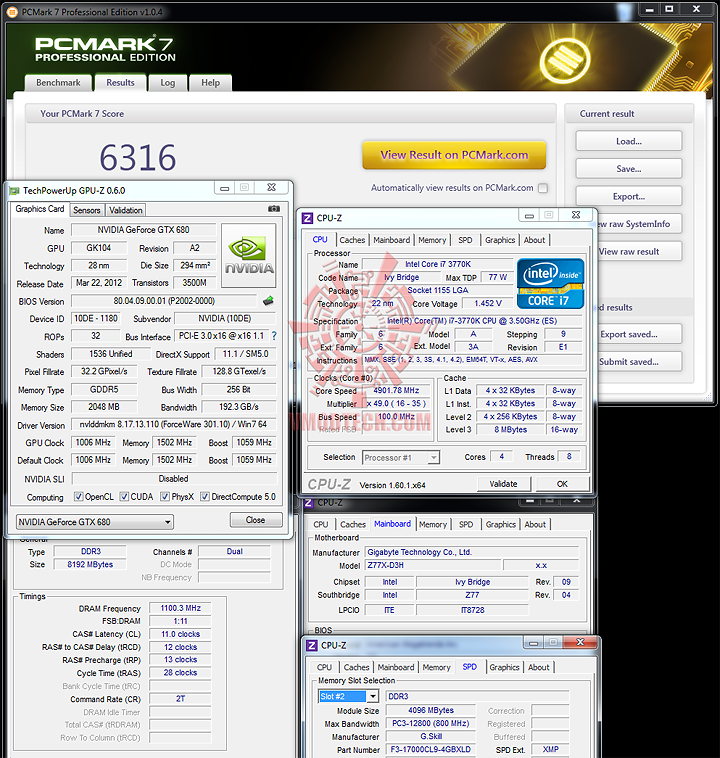Click the BIOS version save icon in GPU-Z
This screenshot has height=758, width=720.
(x=268, y=301)
